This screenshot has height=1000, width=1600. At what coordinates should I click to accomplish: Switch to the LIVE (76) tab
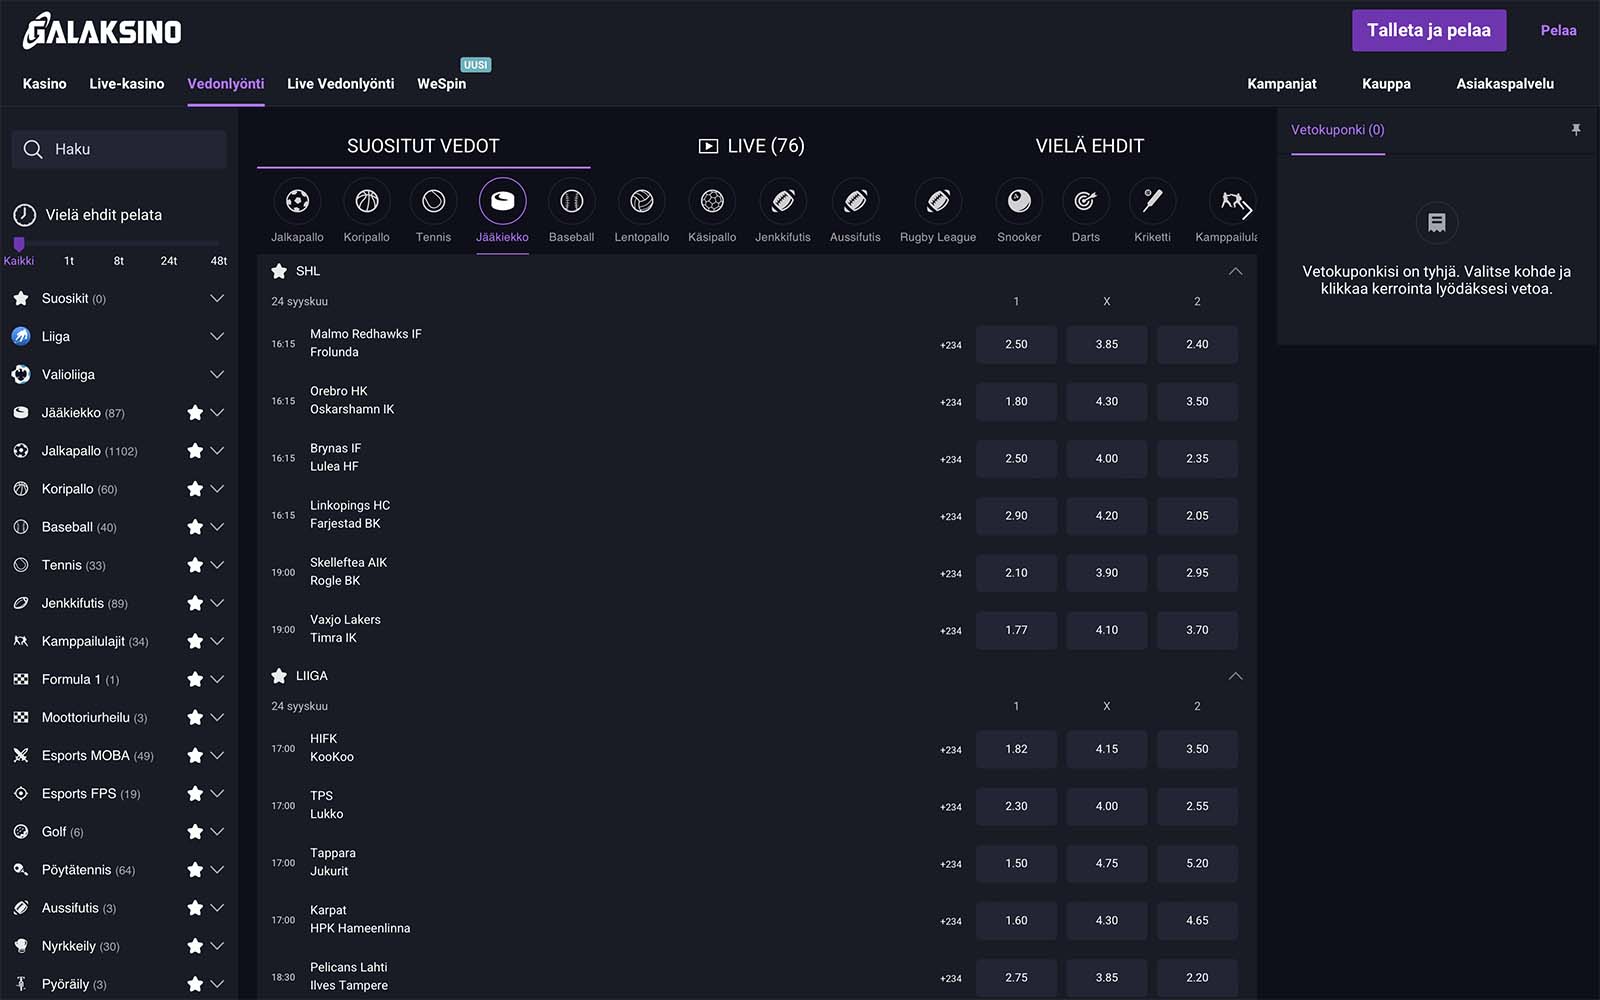pyautogui.click(x=751, y=146)
